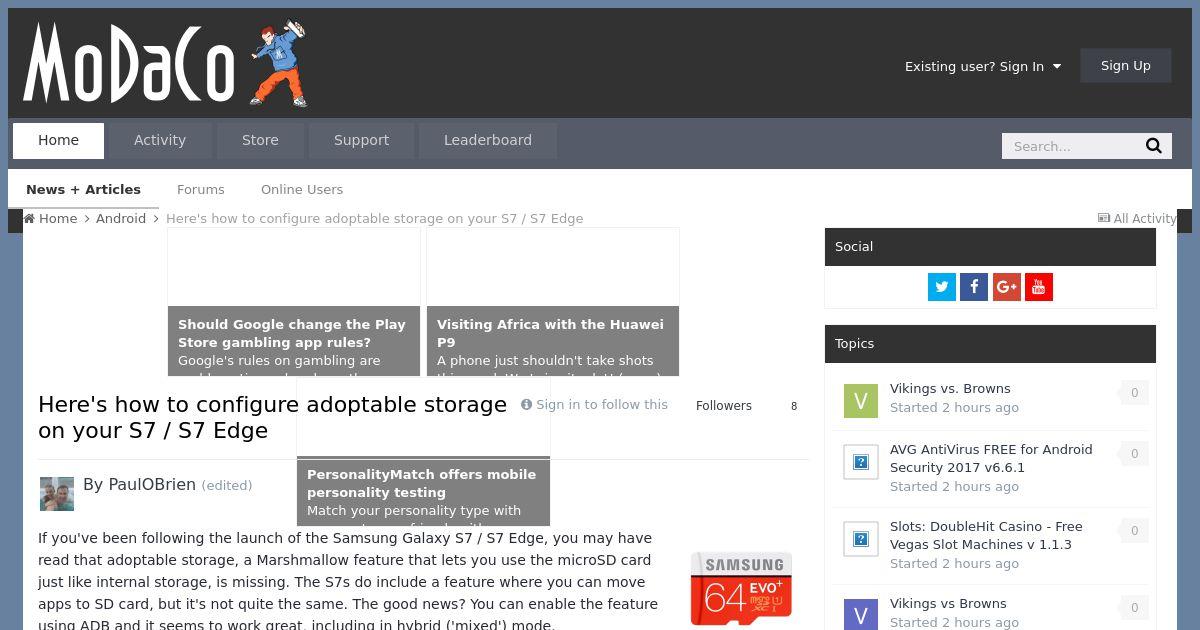The image size is (1200, 630).
Task: Open the Online Users submenu item
Action: (x=302, y=189)
